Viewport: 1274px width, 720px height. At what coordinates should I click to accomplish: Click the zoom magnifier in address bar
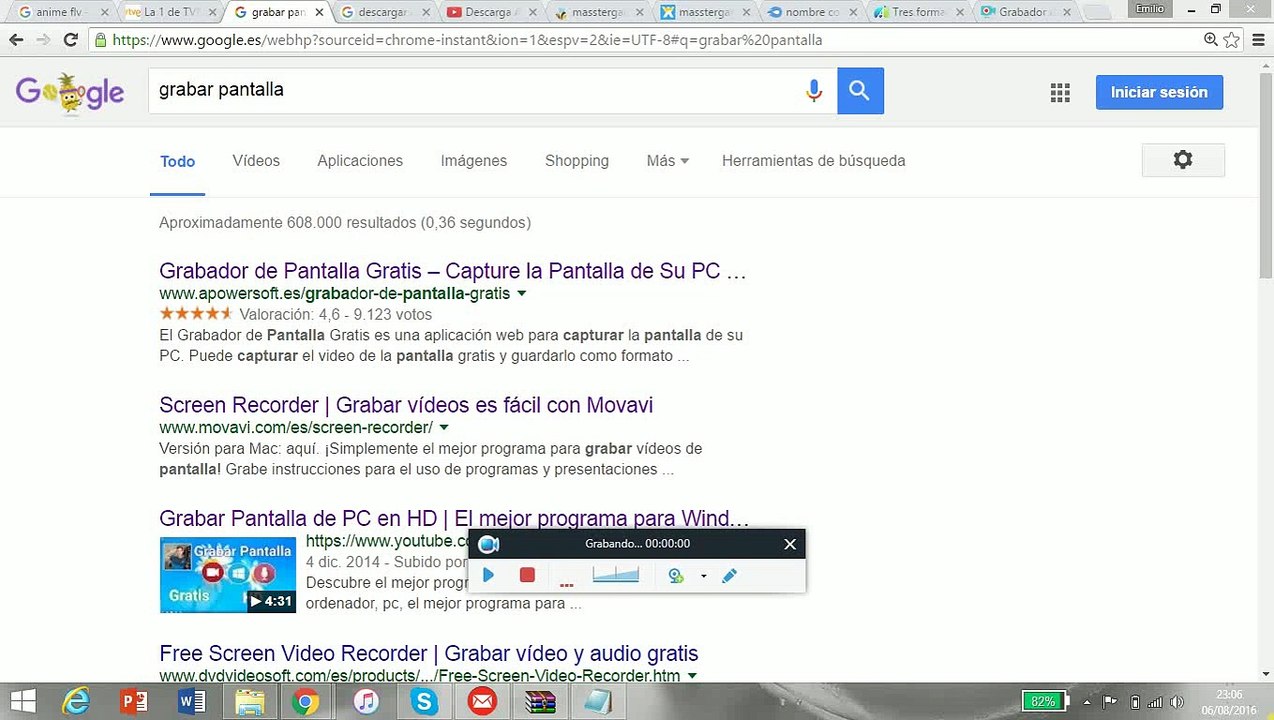pos(1211,40)
